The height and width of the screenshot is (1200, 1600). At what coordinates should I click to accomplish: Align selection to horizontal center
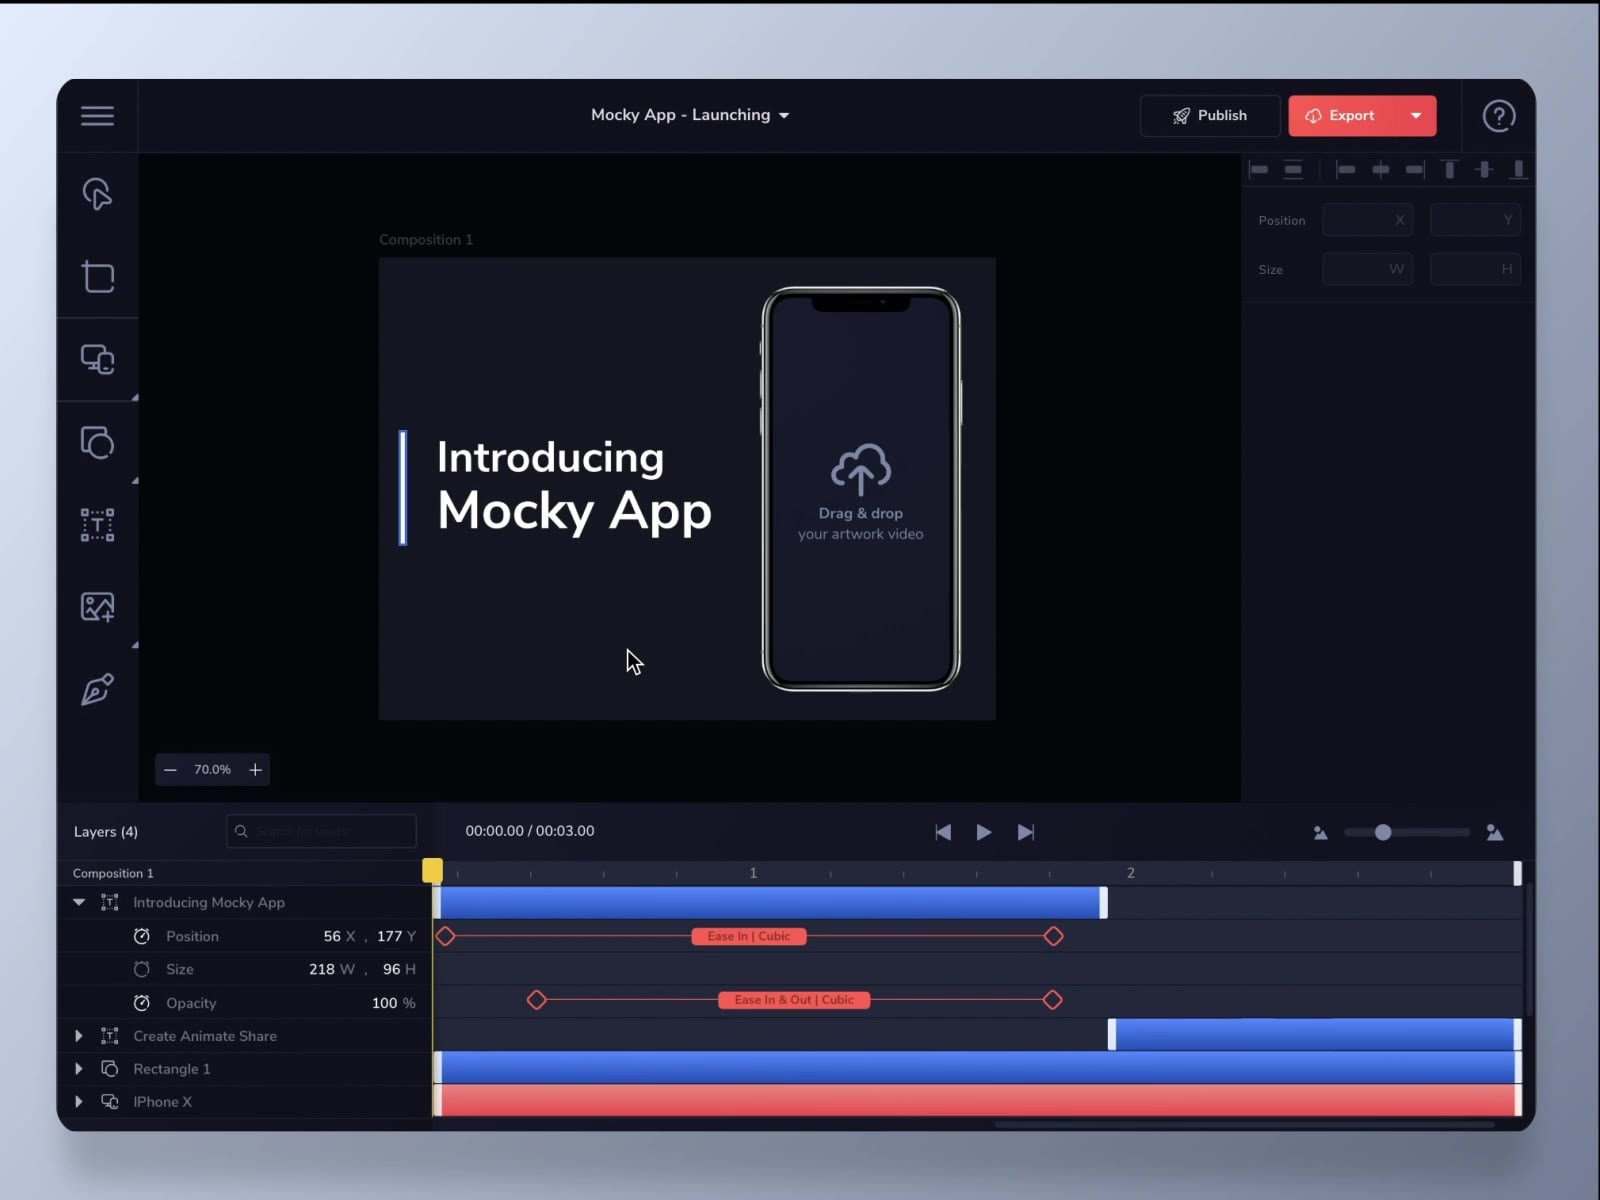pyautogui.click(x=1380, y=169)
